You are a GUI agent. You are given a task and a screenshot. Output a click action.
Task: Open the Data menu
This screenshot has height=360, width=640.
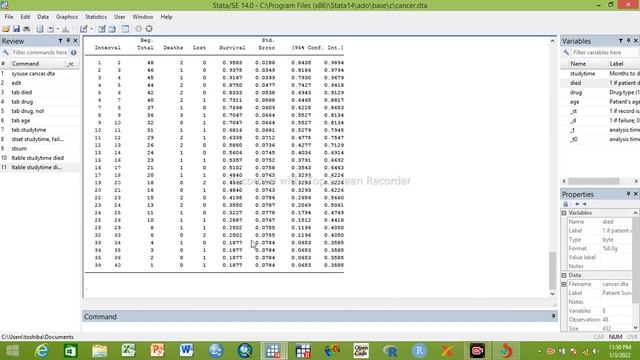[43, 17]
